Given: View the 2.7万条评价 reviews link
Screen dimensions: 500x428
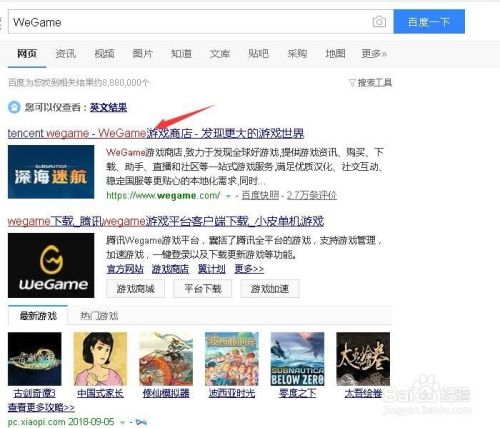Looking at the screenshot, I should [x=312, y=195].
